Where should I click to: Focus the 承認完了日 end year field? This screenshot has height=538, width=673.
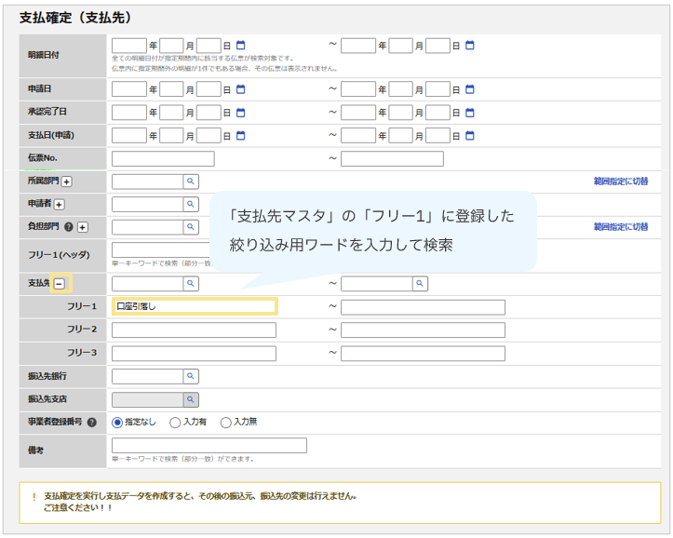[358, 112]
